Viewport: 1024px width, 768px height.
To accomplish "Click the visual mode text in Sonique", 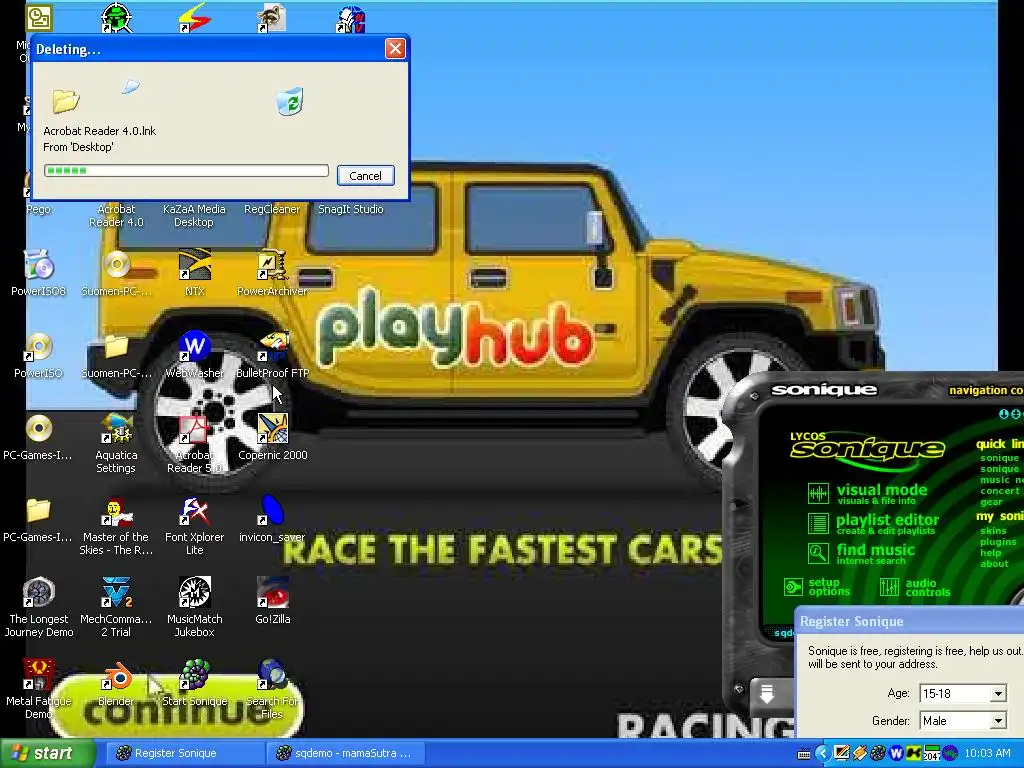I will [882, 490].
